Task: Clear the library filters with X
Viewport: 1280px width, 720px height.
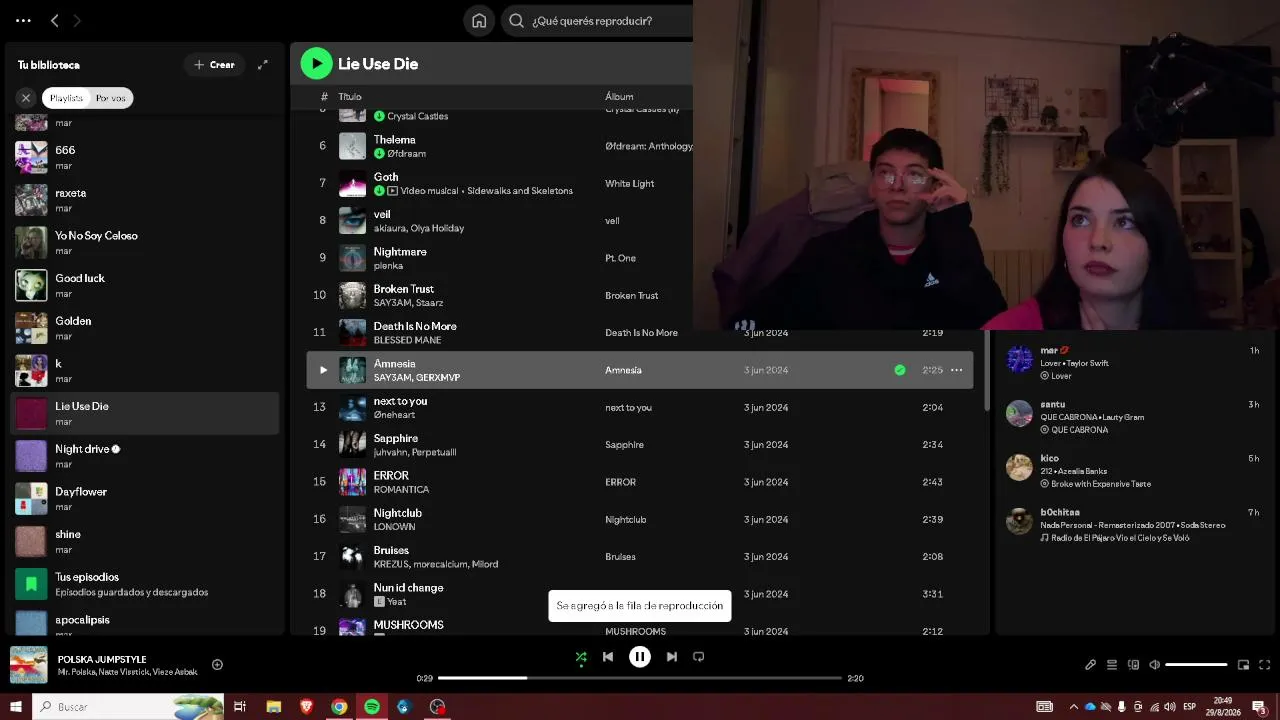Action: 26,98
